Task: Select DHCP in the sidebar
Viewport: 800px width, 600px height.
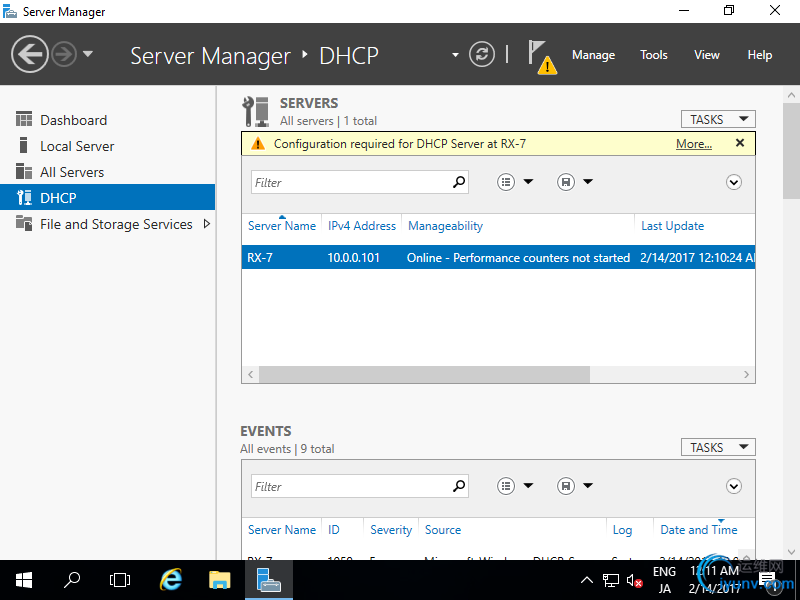Action: coord(108,197)
